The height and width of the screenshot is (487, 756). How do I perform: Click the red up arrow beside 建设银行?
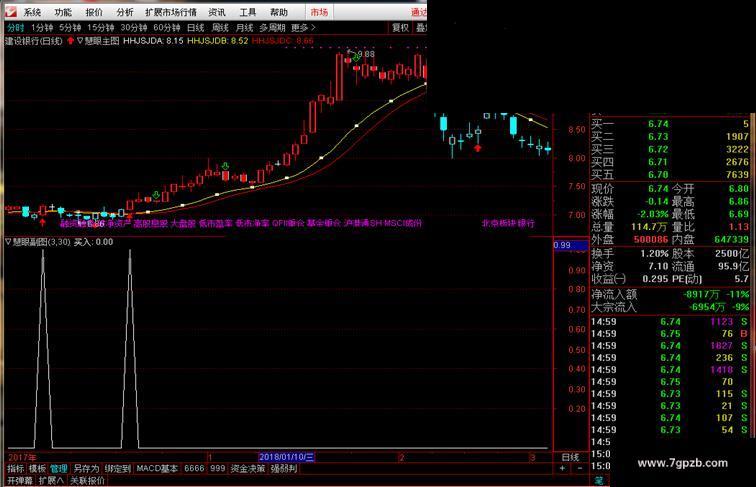(70, 41)
